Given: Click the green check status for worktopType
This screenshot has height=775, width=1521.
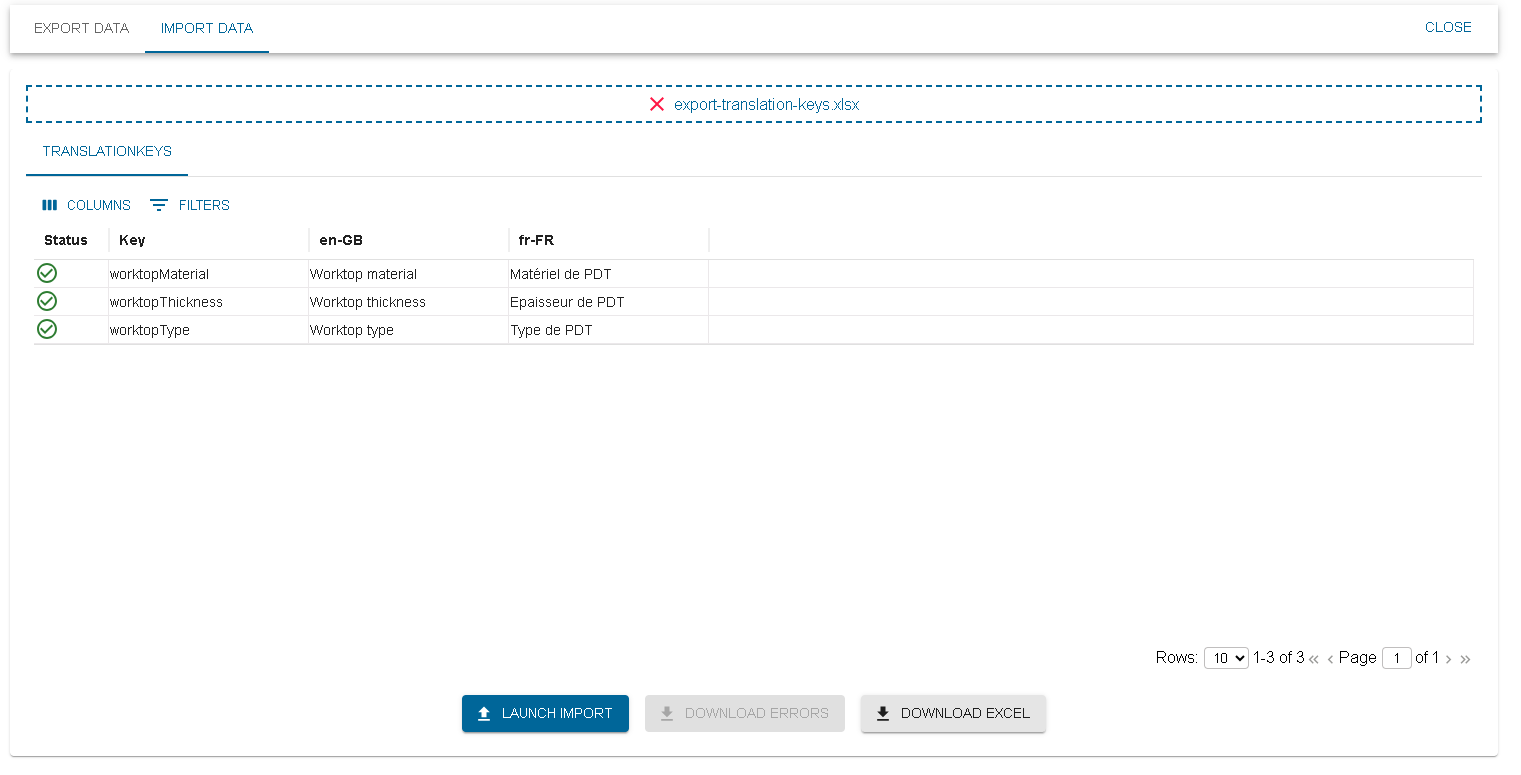Looking at the screenshot, I should [x=47, y=329].
